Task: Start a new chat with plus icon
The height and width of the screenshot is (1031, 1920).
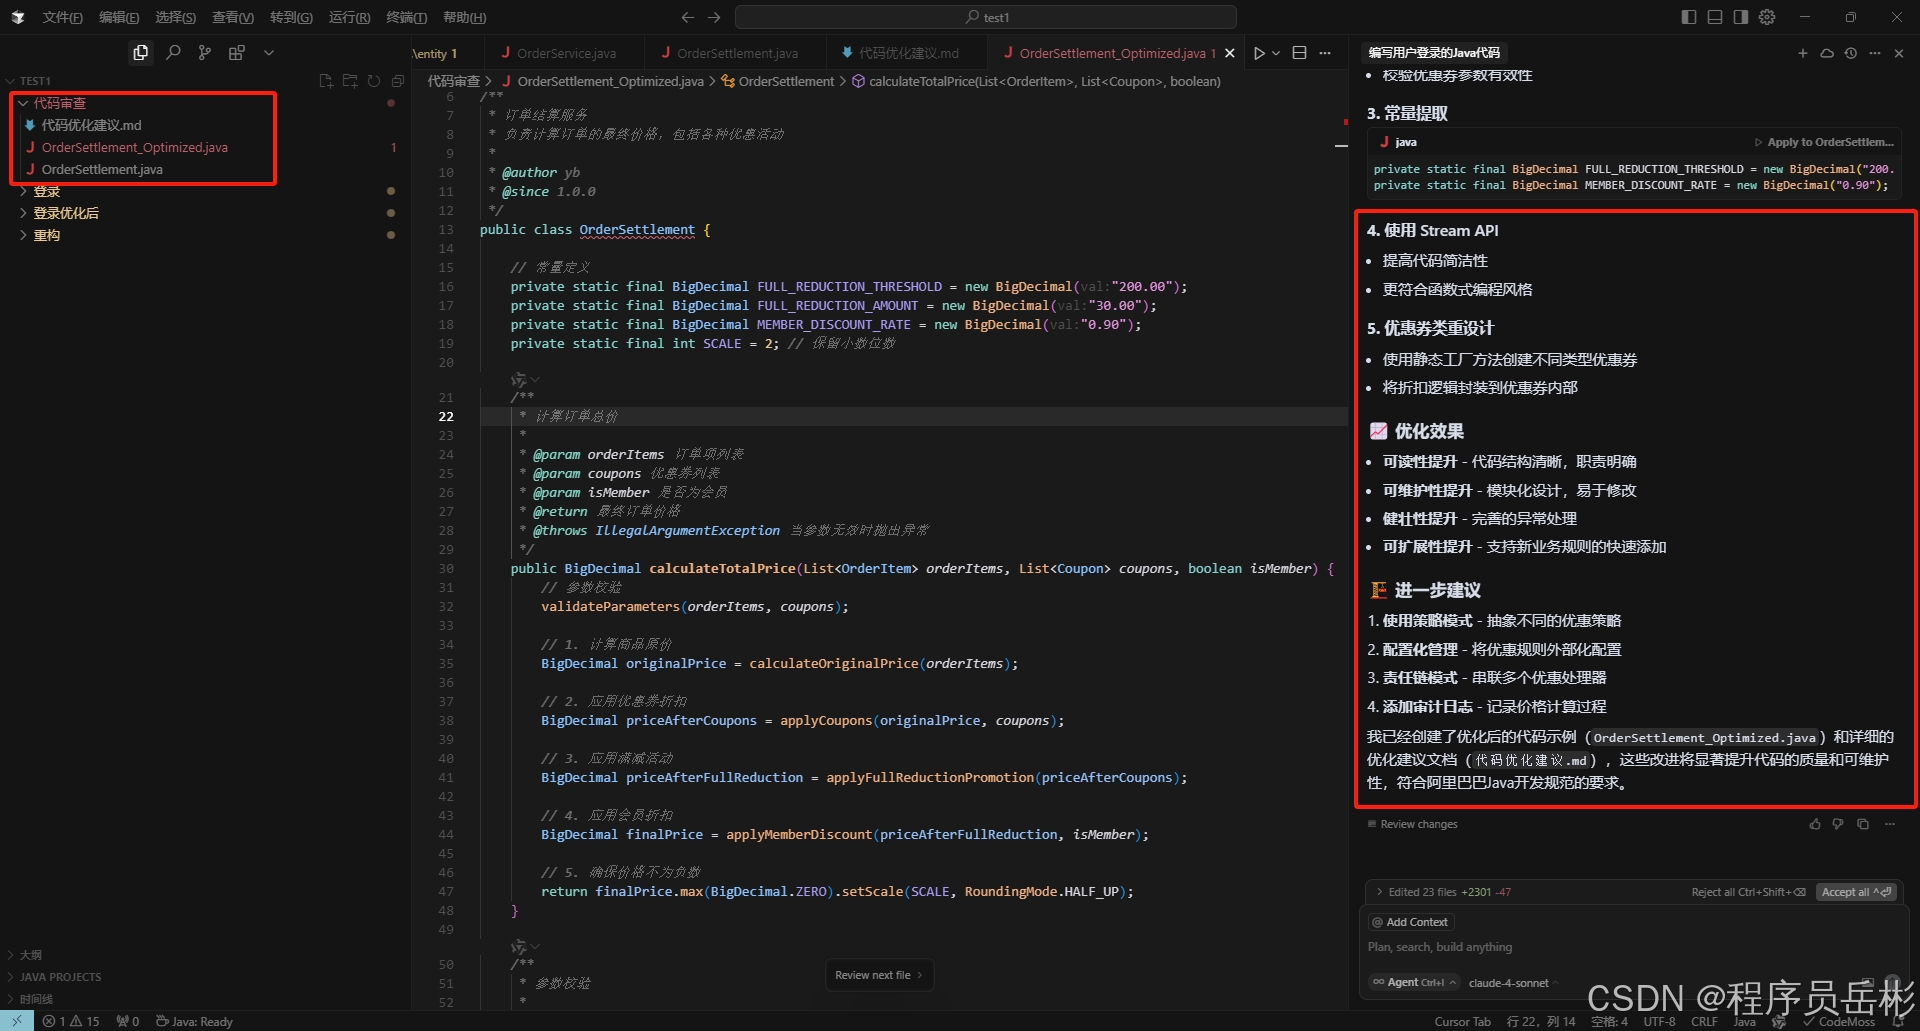Action: tap(1803, 53)
